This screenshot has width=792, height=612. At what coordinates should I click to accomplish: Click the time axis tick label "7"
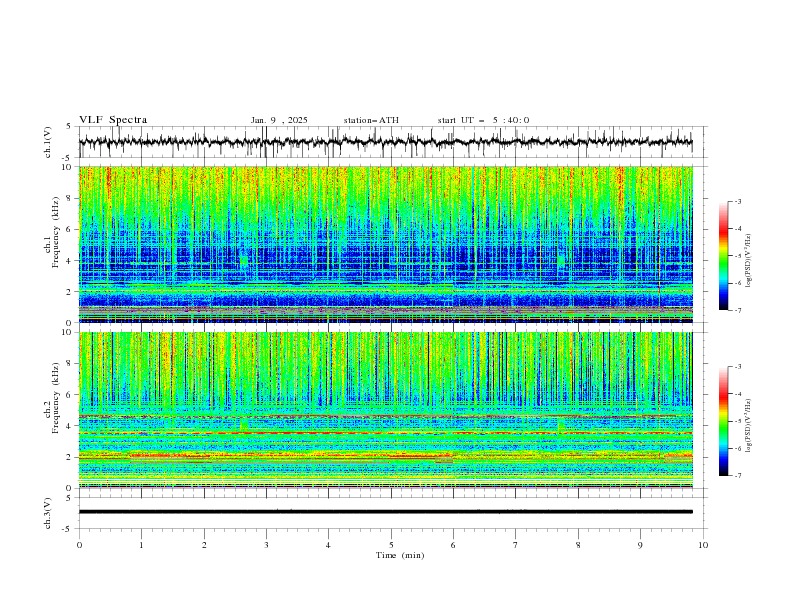tap(516, 545)
